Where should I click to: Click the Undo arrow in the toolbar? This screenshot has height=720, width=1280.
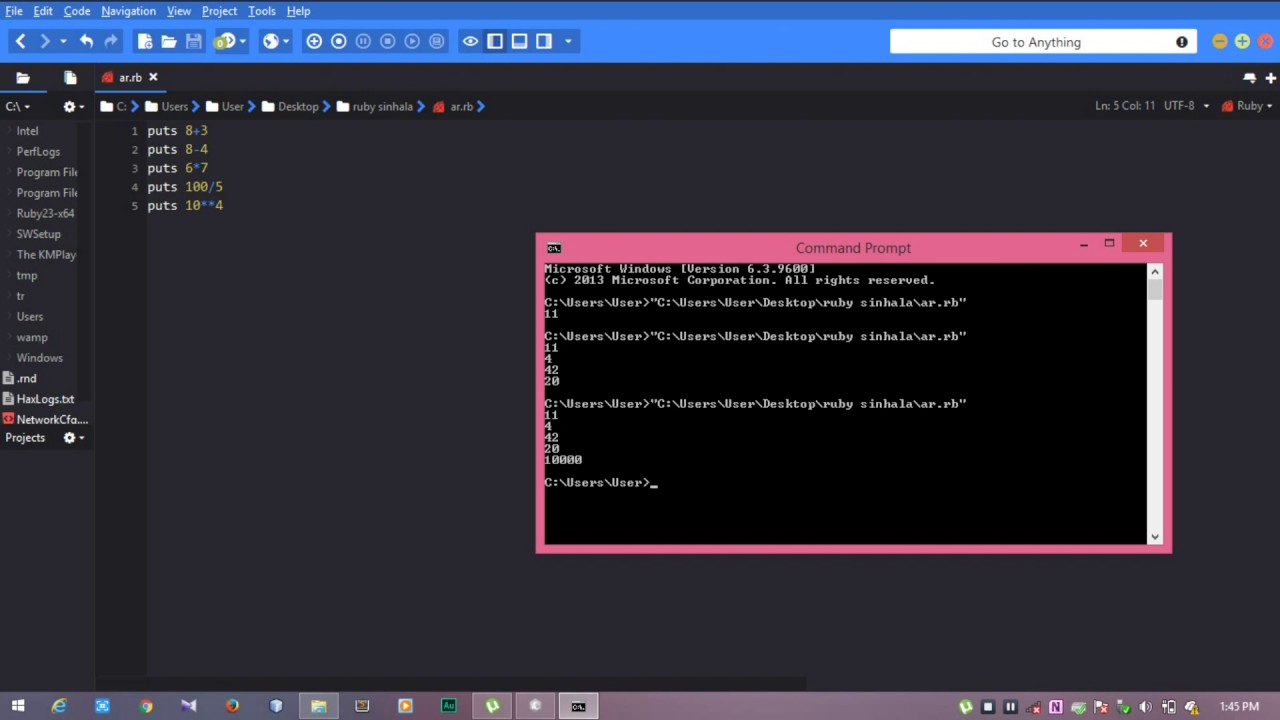86,41
